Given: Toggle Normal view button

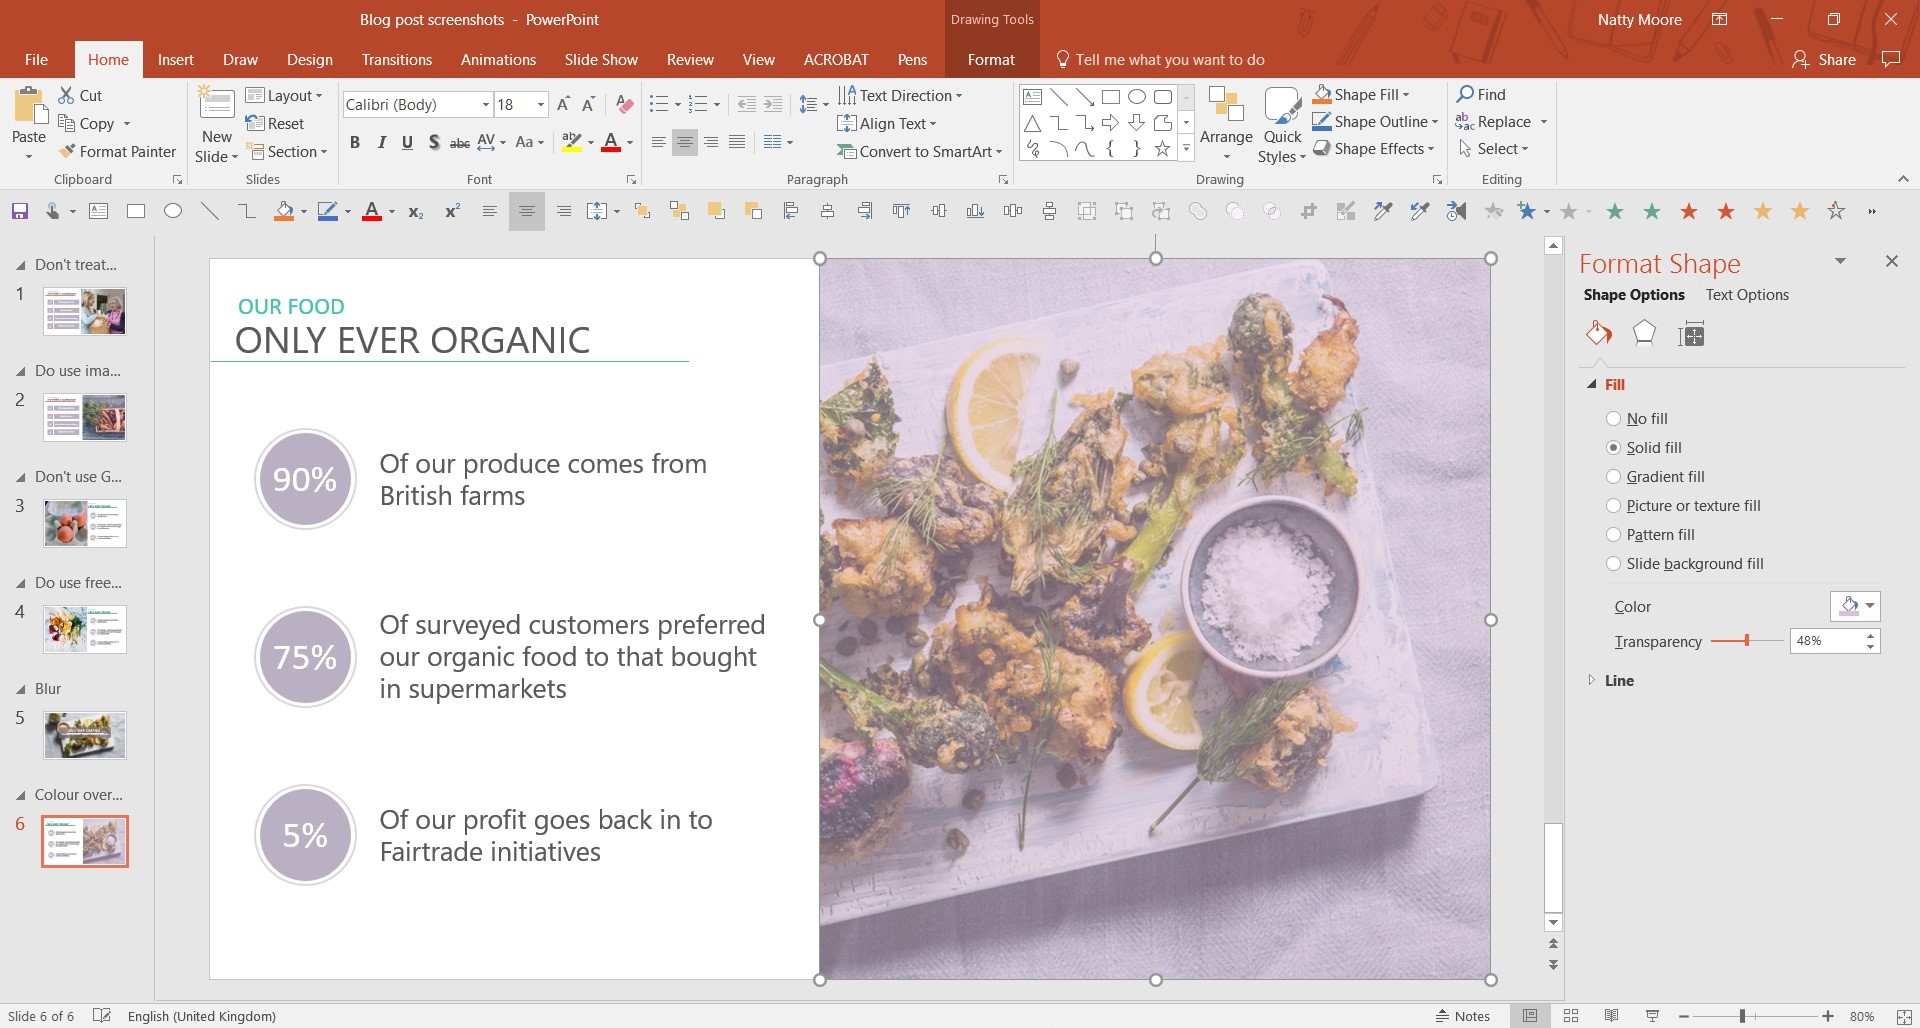Looking at the screenshot, I should click(x=1530, y=1016).
